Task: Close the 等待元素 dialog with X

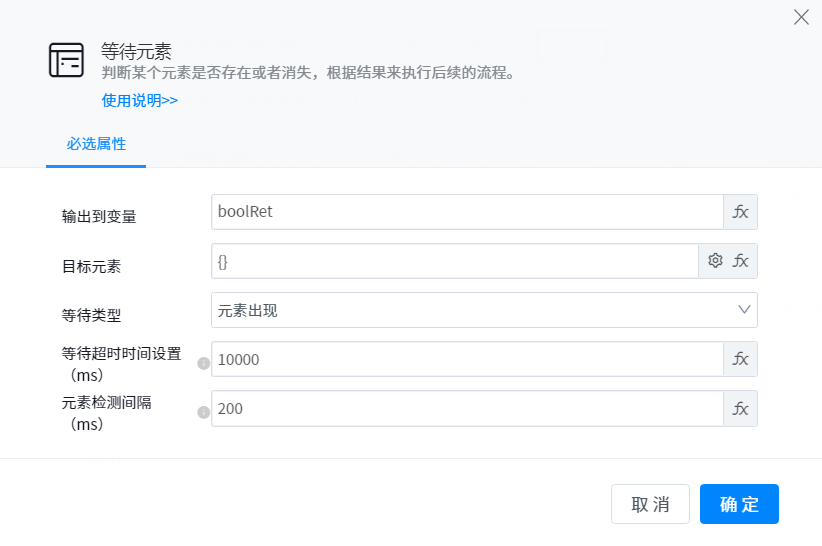Action: [x=801, y=17]
